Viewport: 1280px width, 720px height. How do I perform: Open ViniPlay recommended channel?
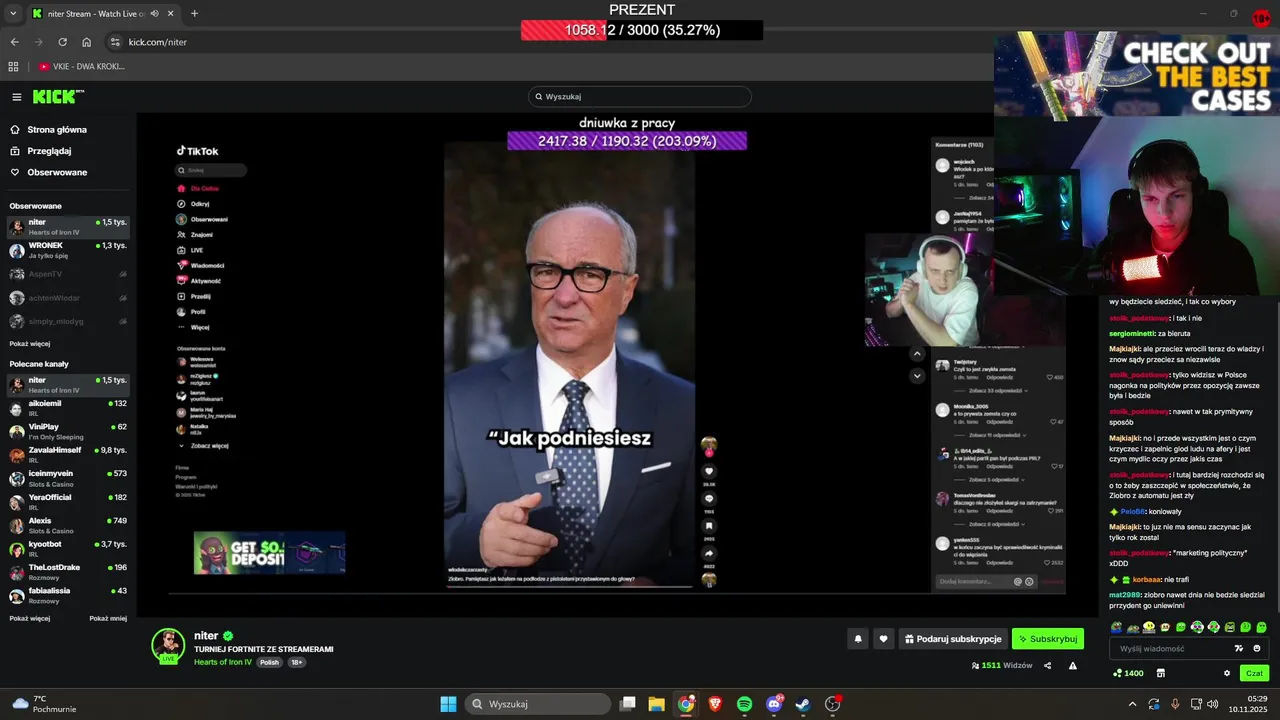pyautogui.click(x=68, y=431)
